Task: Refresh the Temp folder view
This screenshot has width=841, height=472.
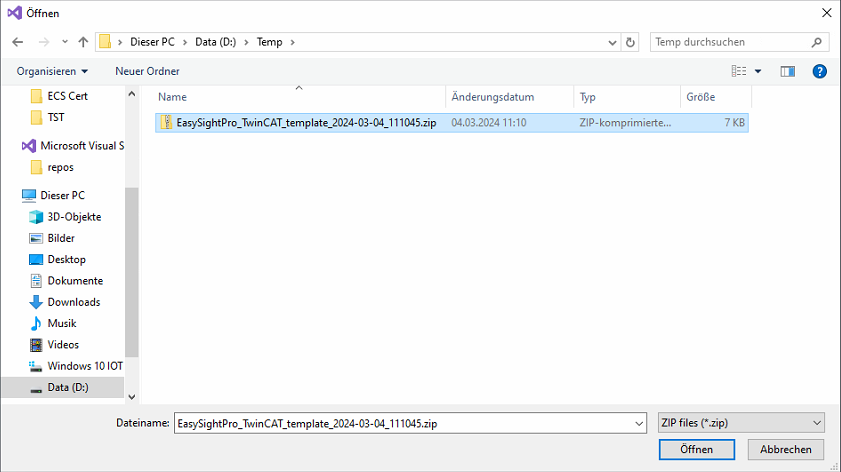Action: tap(630, 43)
